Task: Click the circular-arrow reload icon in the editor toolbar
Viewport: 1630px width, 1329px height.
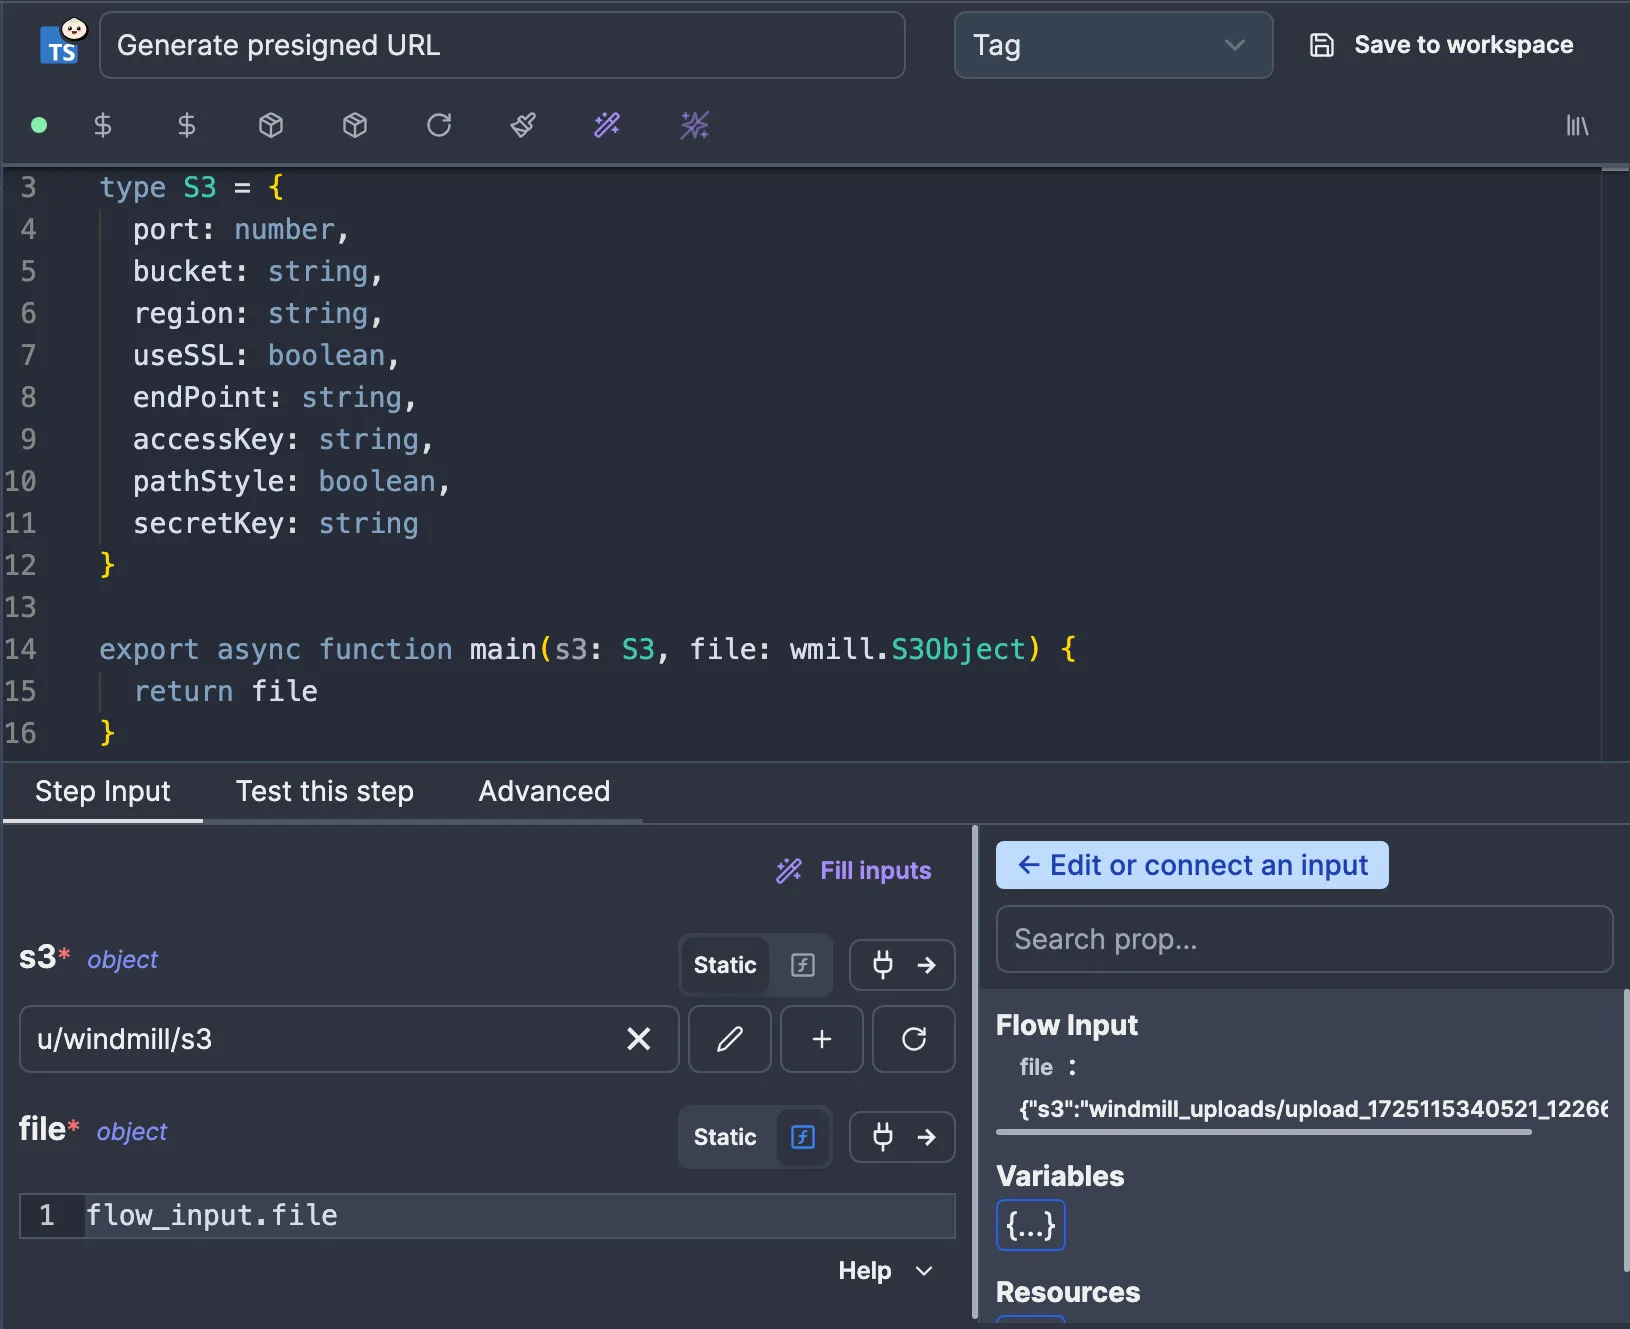Action: point(439,125)
